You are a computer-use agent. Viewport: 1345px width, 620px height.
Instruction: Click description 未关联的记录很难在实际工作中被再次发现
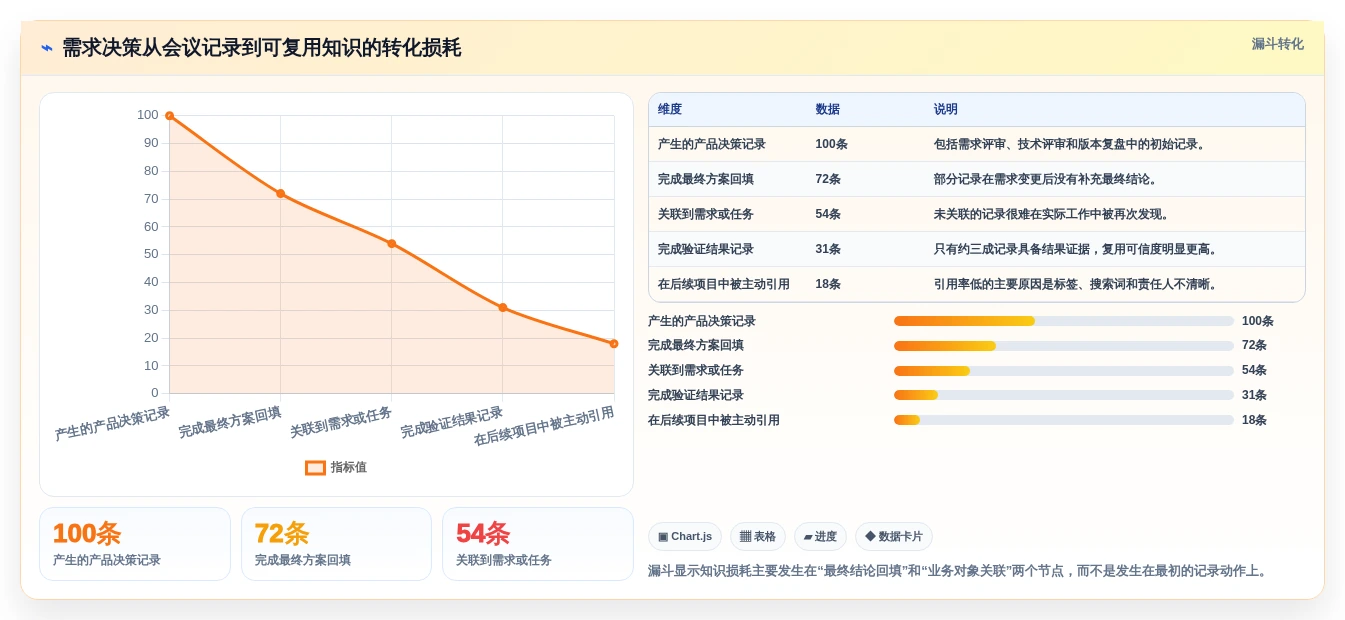[x=1052, y=214]
